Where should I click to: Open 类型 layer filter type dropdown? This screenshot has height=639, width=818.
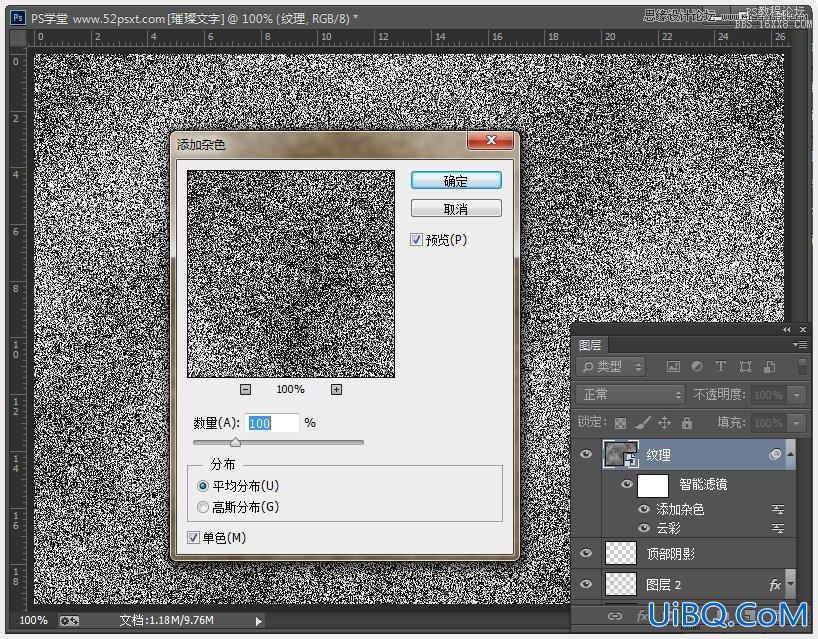pos(611,367)
